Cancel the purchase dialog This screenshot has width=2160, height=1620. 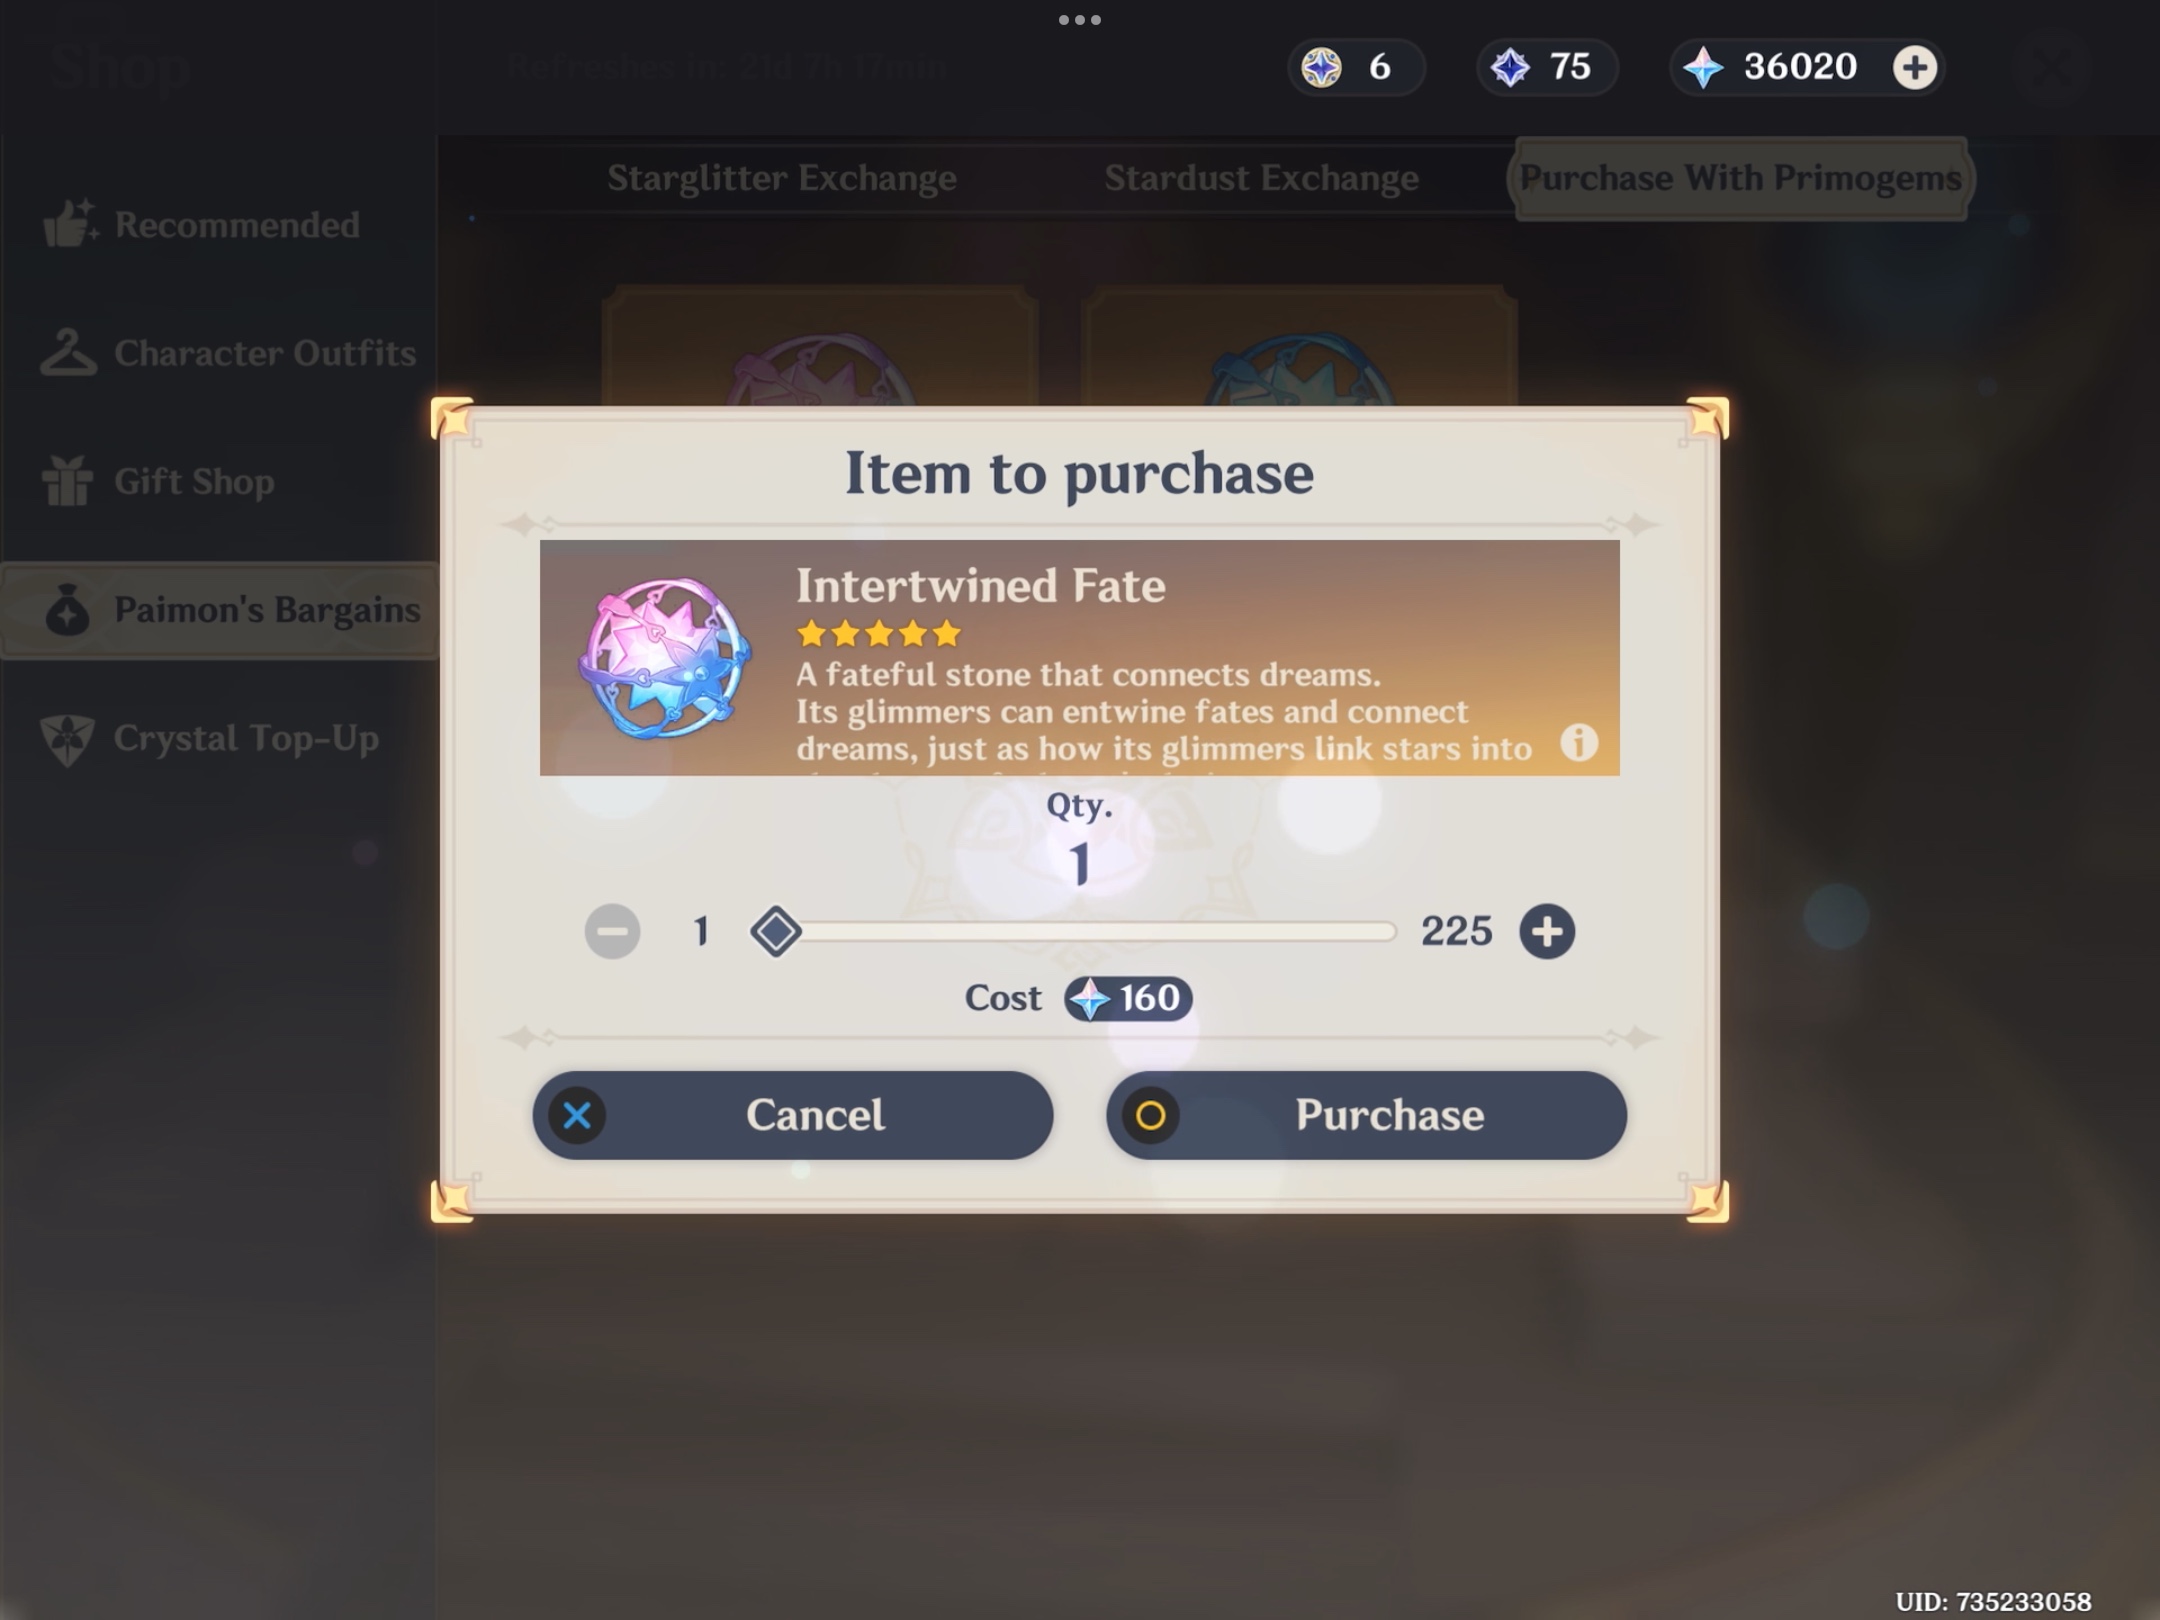coord(792,1115)
